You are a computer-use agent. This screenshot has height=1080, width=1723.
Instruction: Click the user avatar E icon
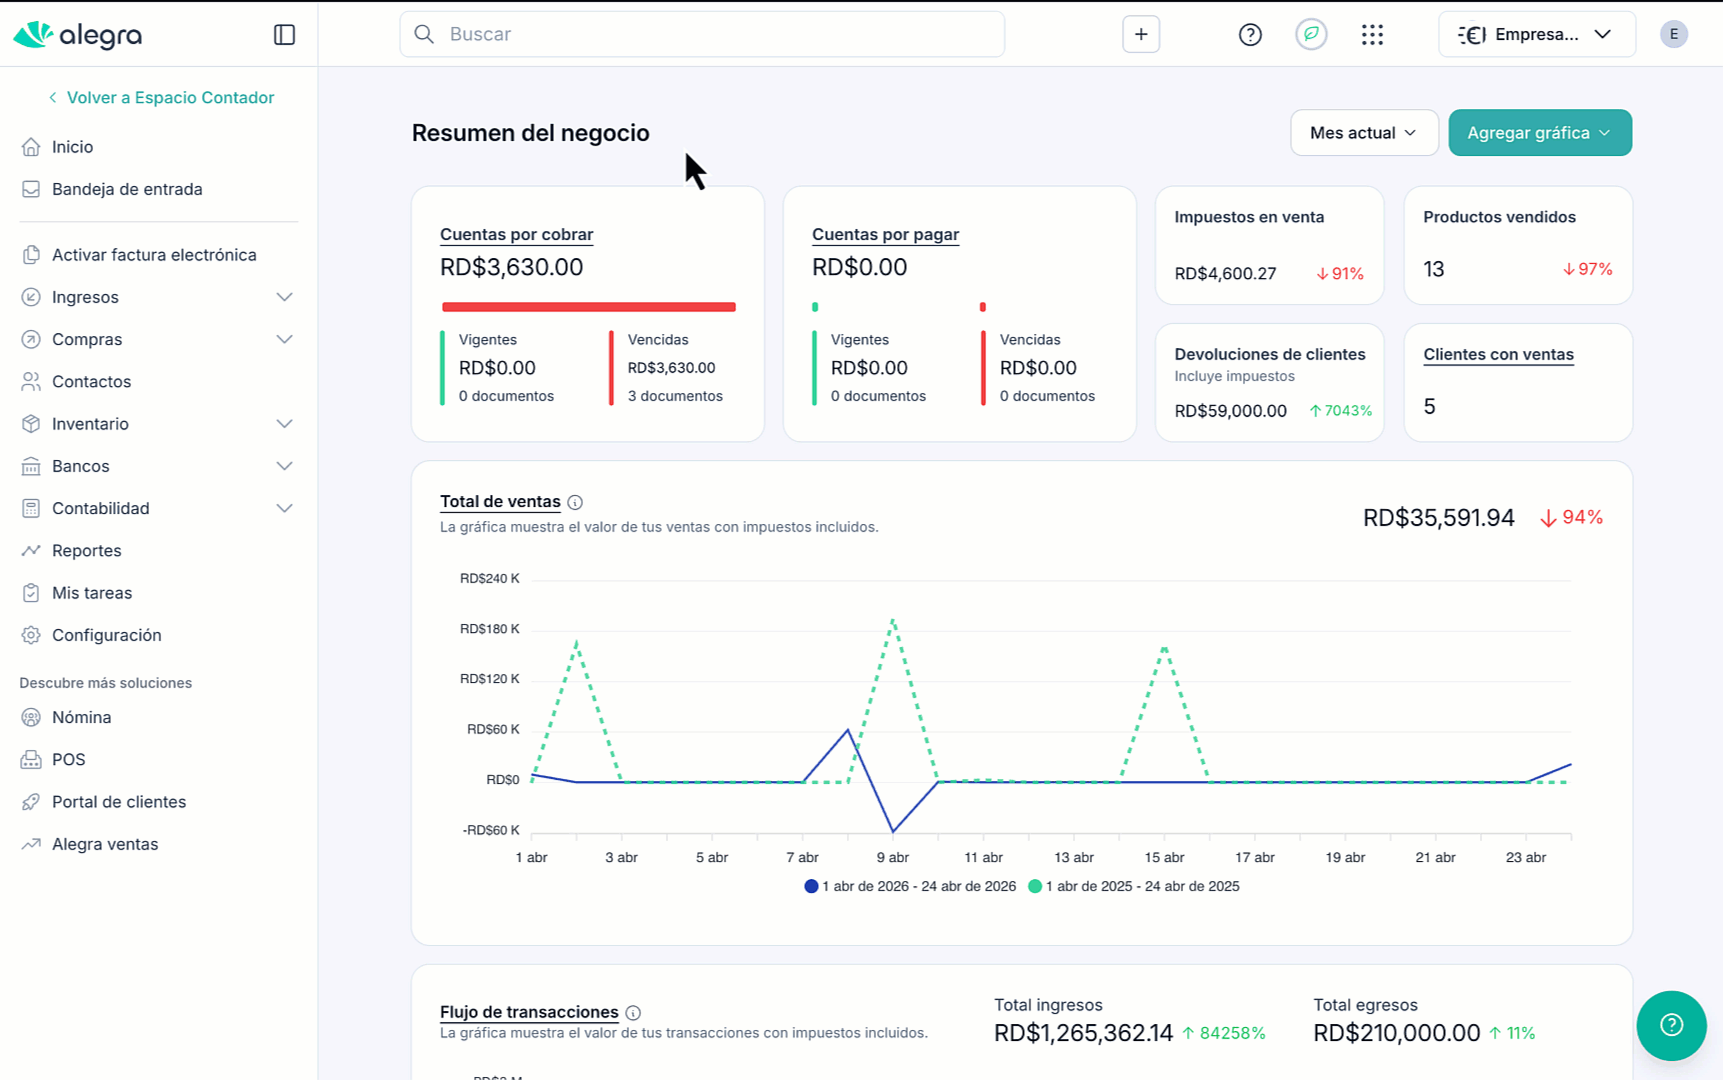pyautogui.click(x=1673, y=34)
